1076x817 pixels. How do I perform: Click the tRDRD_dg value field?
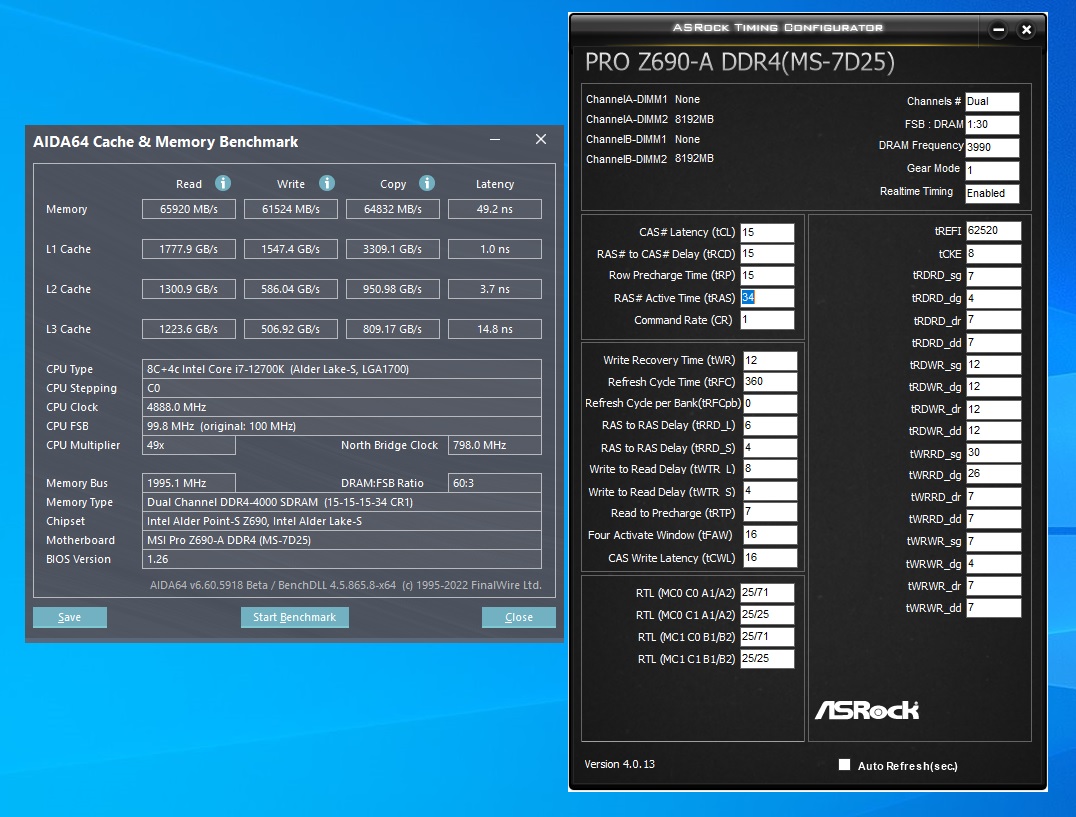pos(993,298)
